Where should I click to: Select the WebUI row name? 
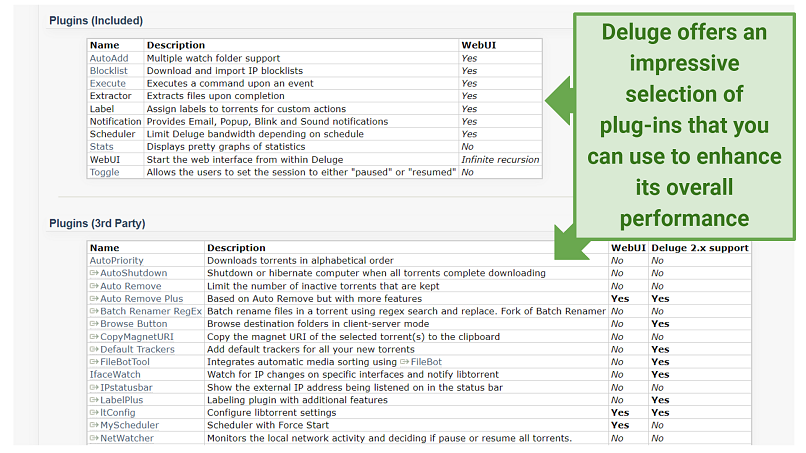(x=105, y=160)
